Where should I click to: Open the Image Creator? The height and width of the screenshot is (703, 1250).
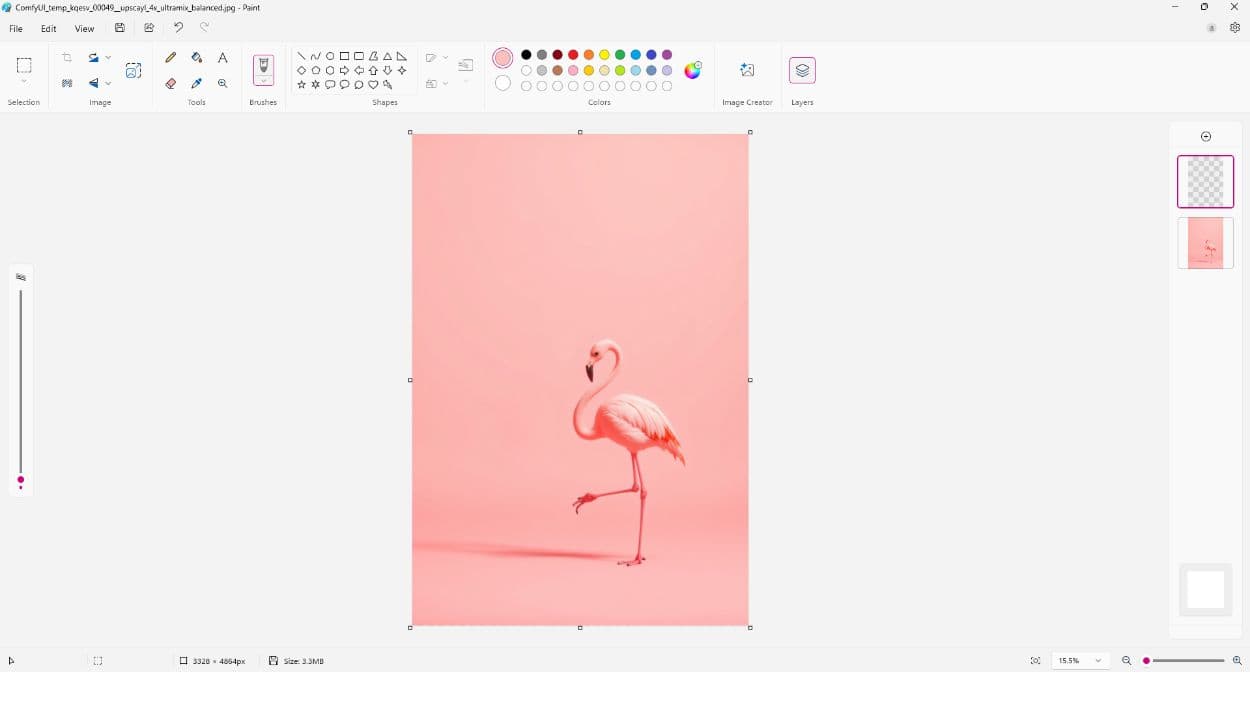click(x=747, y=70)
